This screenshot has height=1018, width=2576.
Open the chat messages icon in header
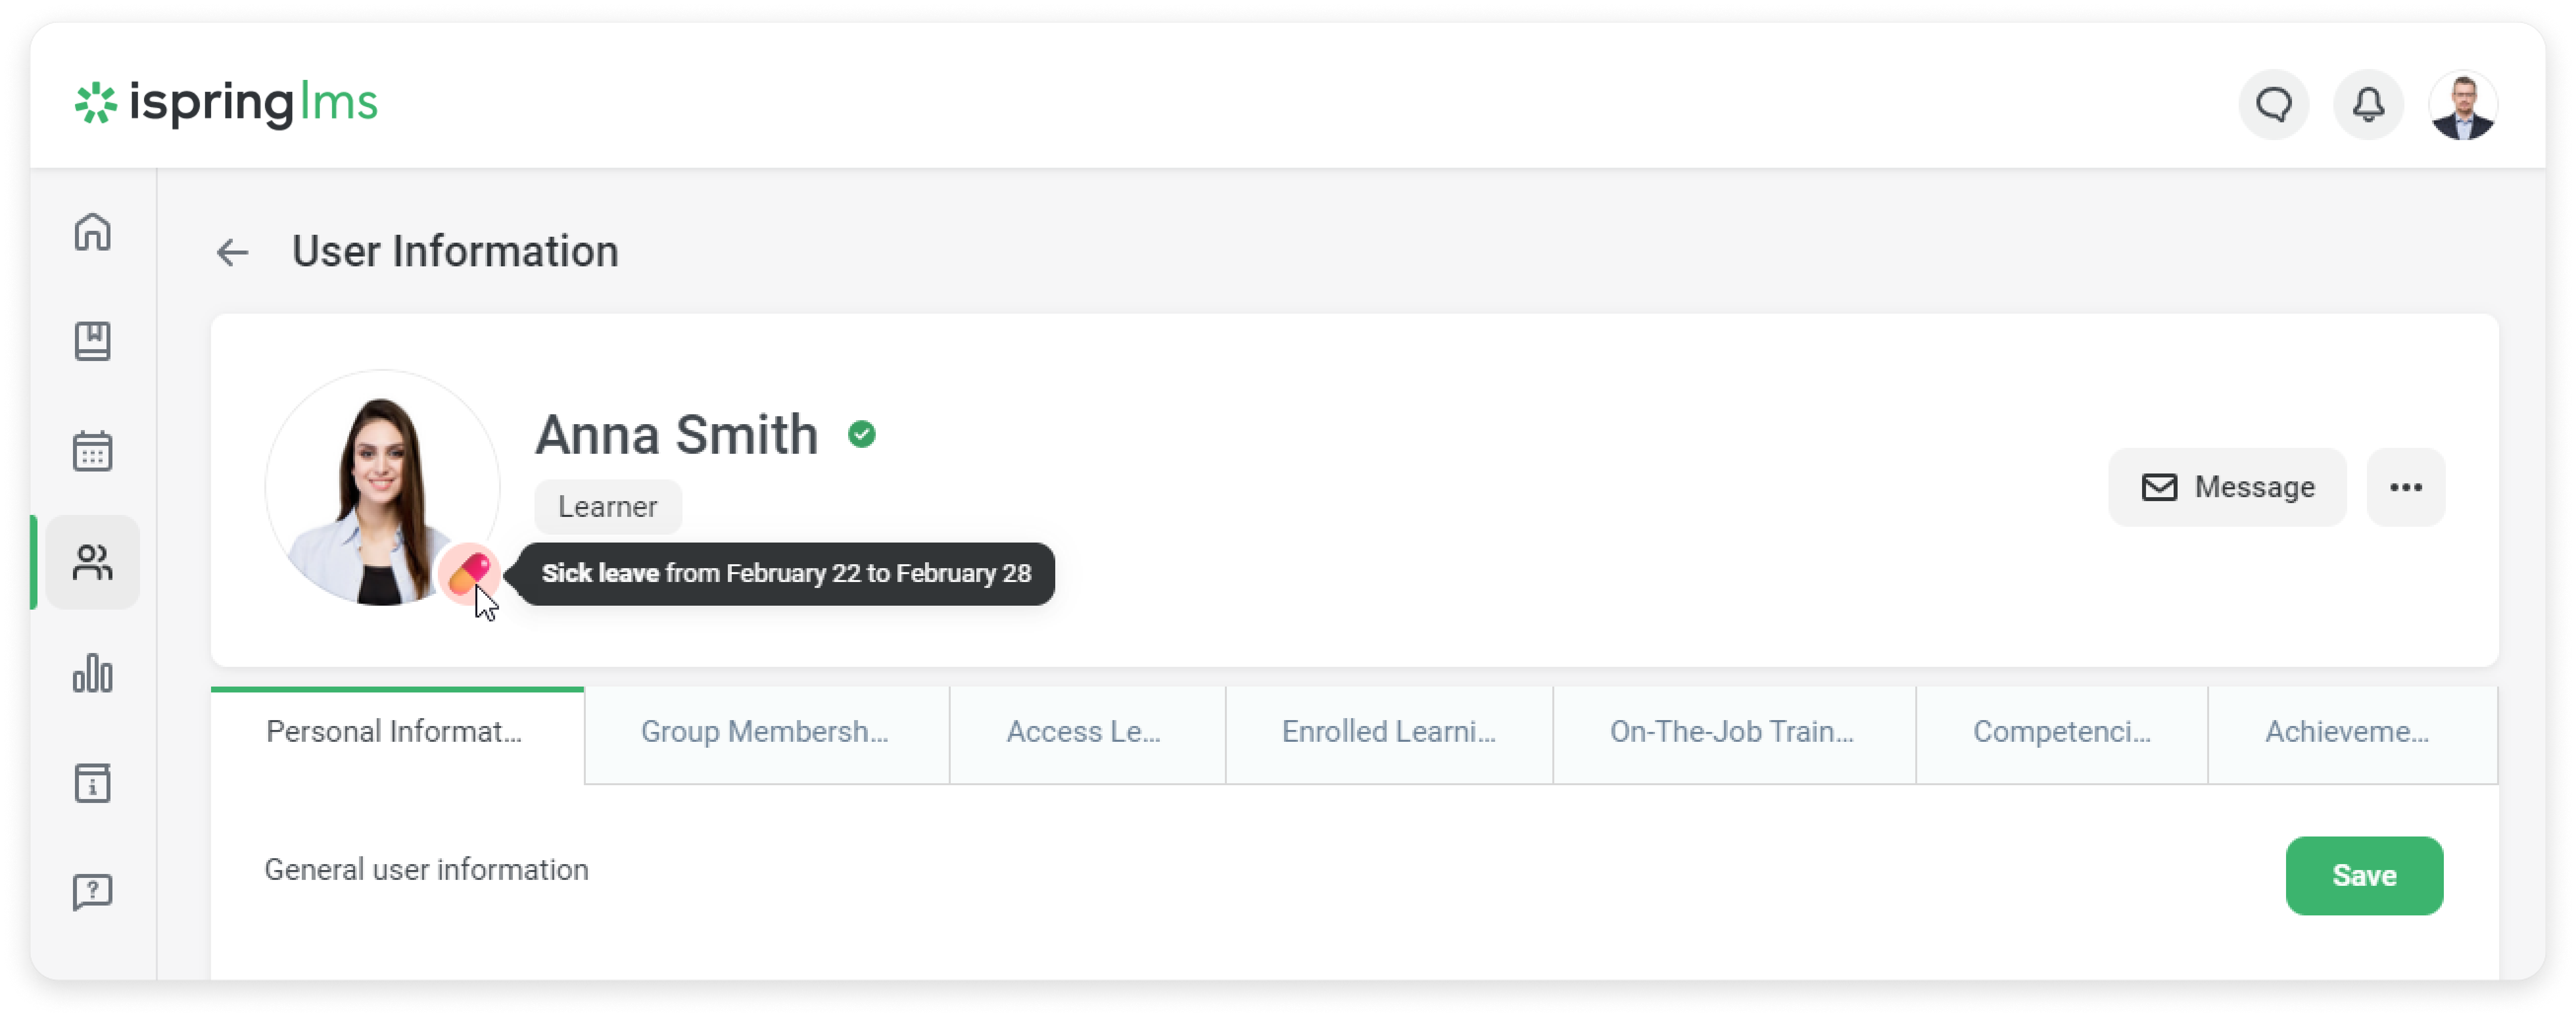coord(2273,105)
